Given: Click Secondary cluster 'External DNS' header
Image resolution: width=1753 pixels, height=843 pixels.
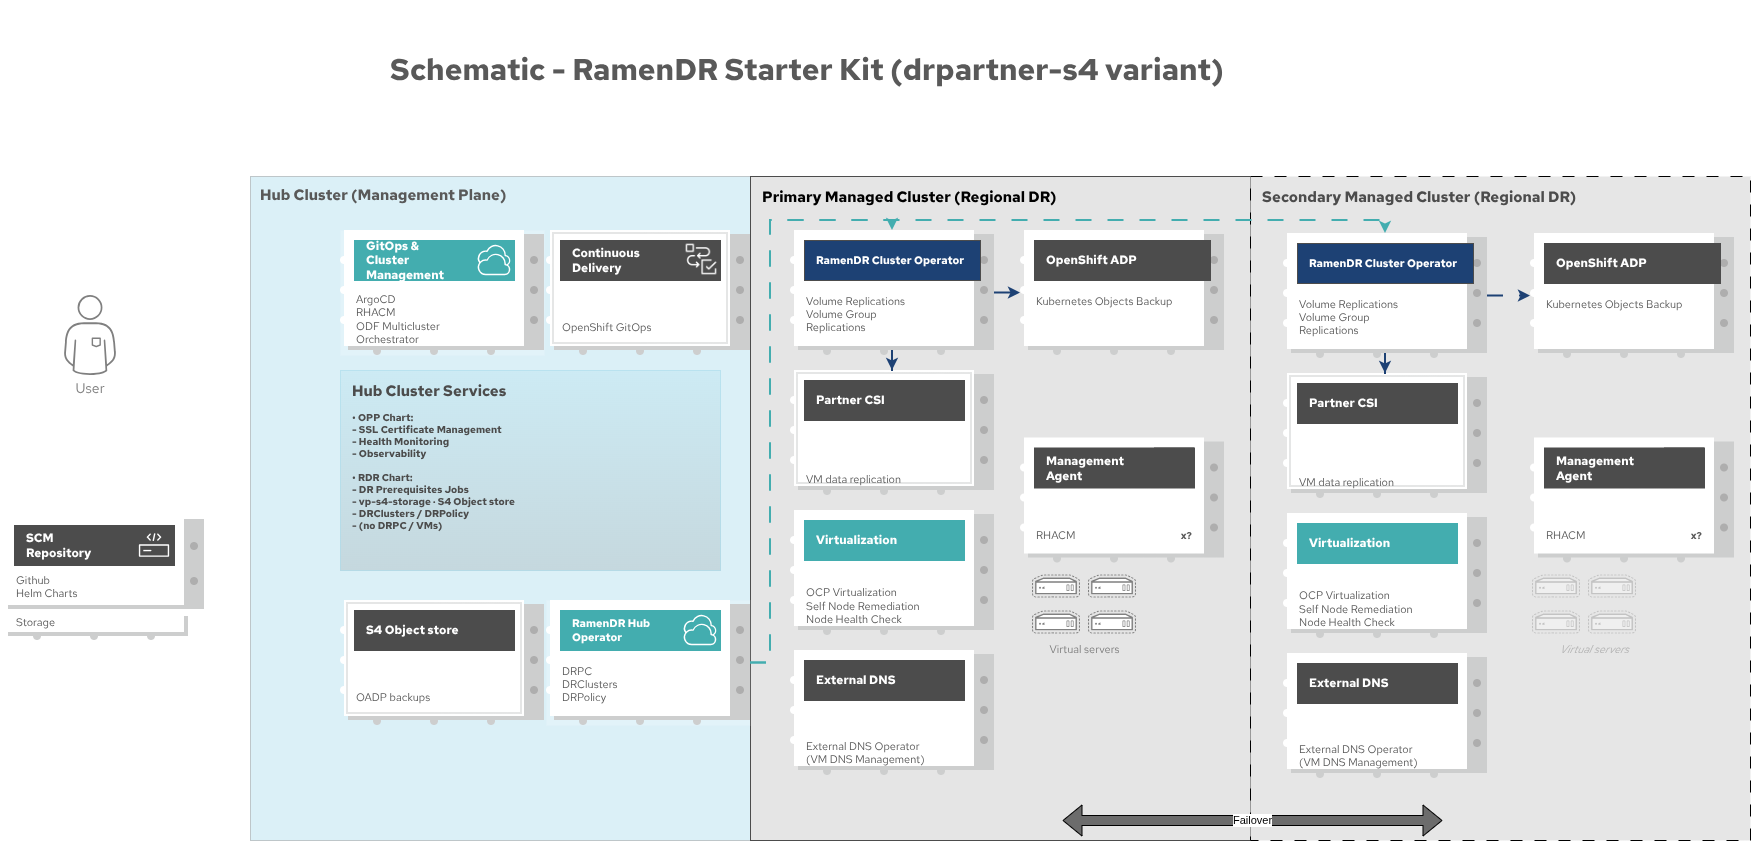Looking at the screenshot, I should pyautogui.click(x=1377, y=683).
